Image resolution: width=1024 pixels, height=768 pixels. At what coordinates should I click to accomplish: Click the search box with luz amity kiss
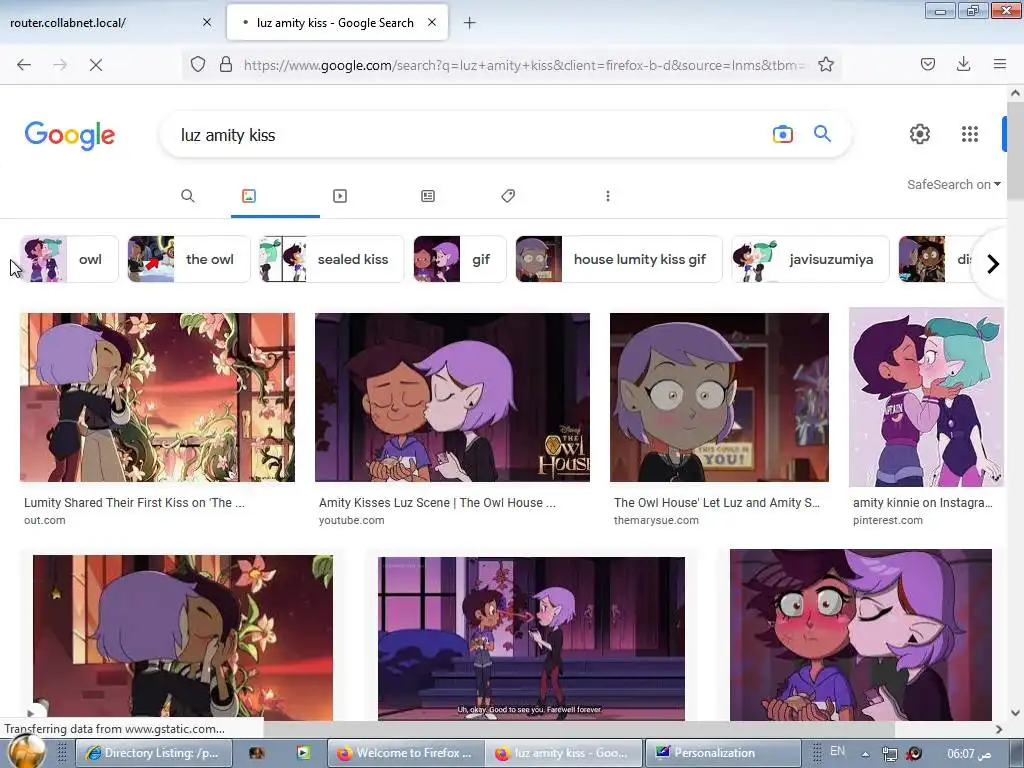470,135
